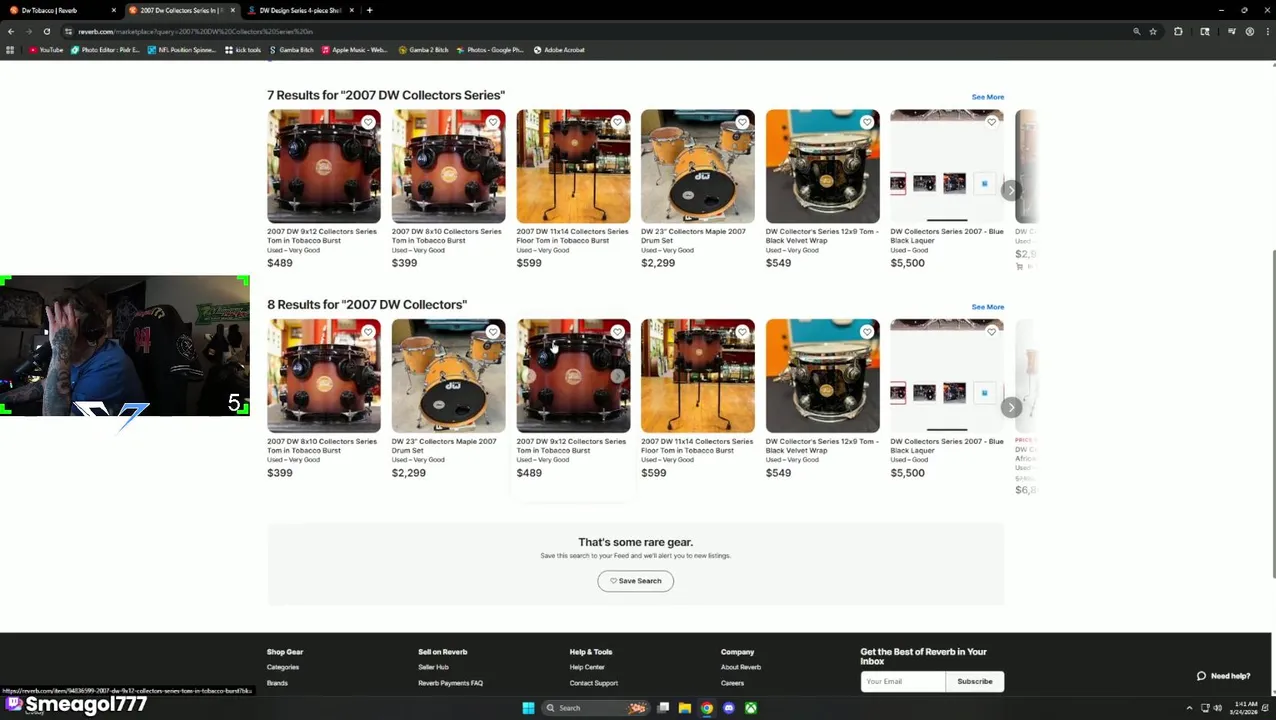
Task: Open the NFL Position Spinner bookmark
Action: click(182, 50)
